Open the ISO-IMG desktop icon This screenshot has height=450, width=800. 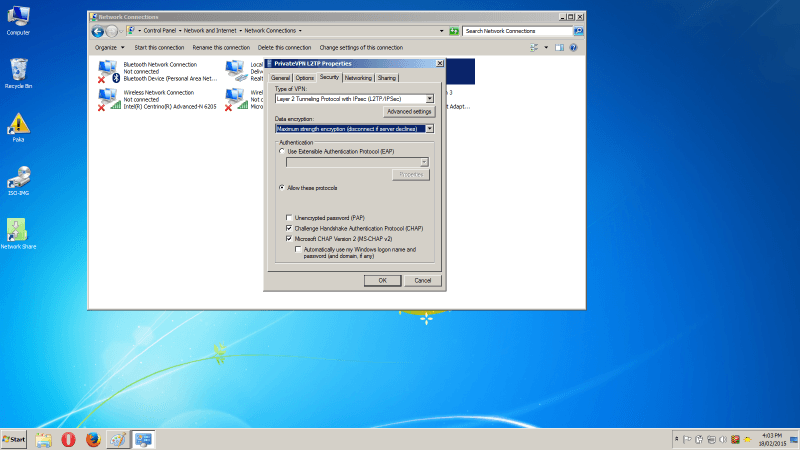pyautogui.click(x=17, y=177)
